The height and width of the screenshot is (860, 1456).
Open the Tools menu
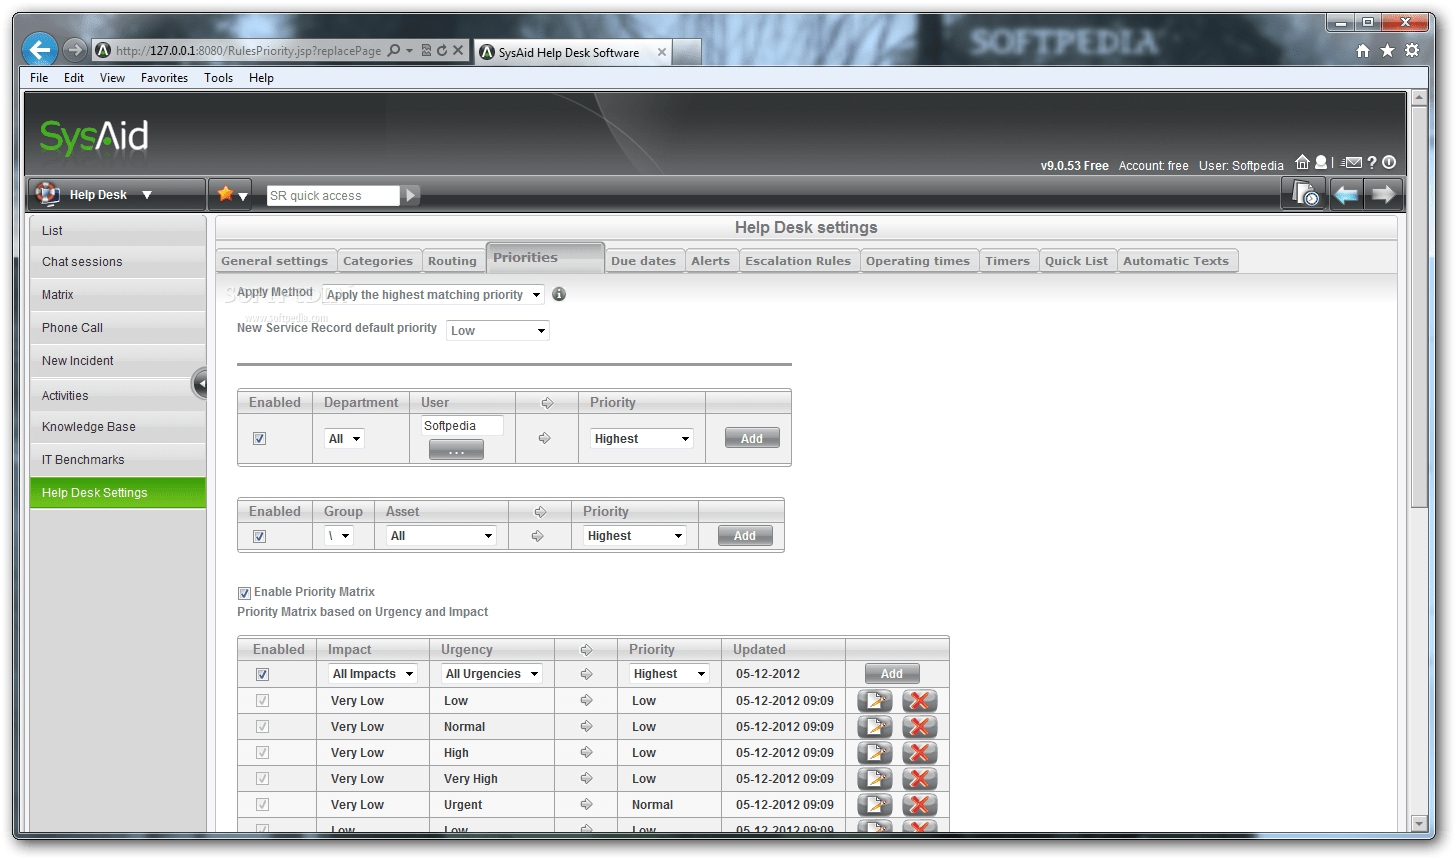click(x=218, y=77)
